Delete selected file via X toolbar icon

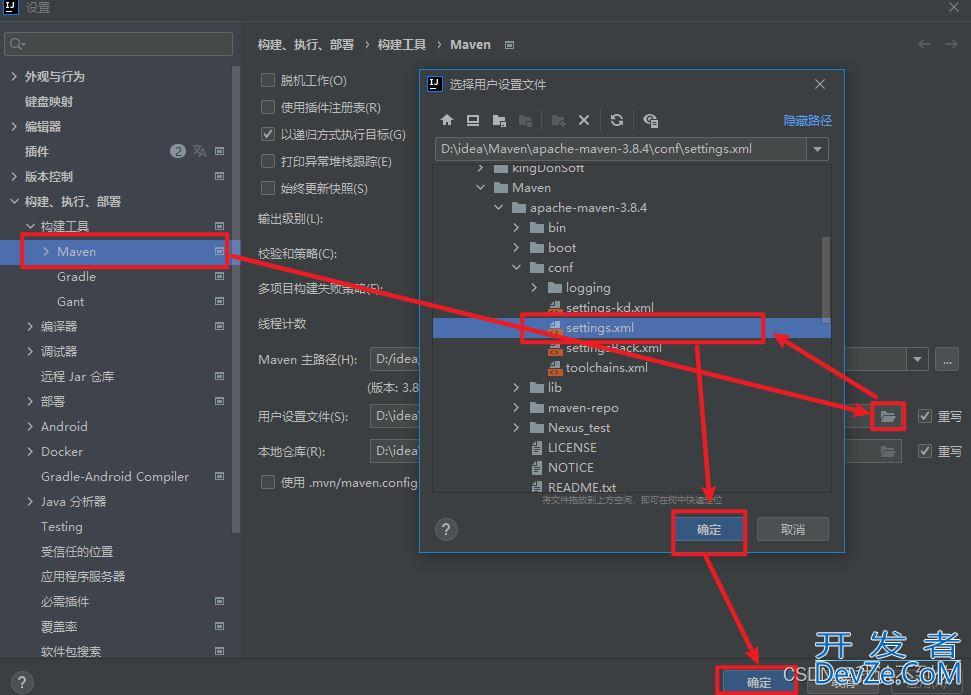[x=583, y=120]
